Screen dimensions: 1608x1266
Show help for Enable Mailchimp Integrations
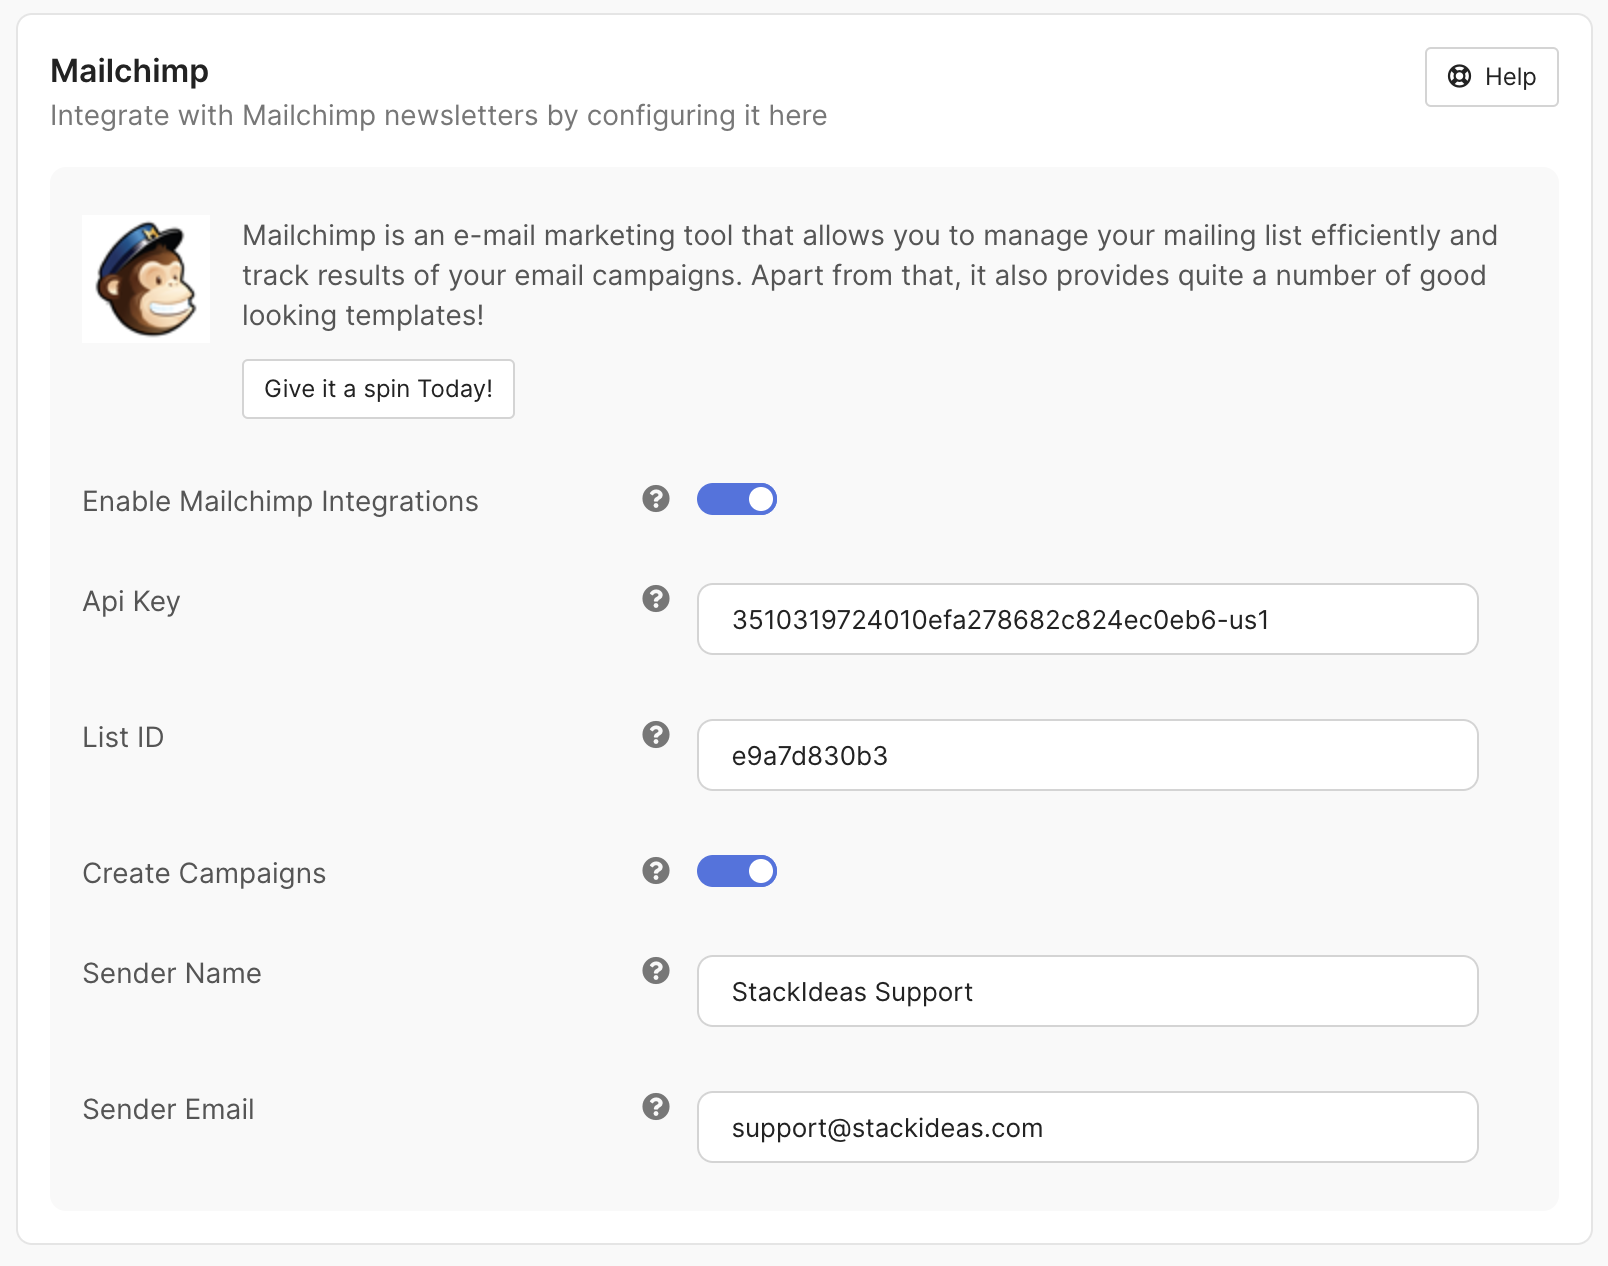click(656, 499)
